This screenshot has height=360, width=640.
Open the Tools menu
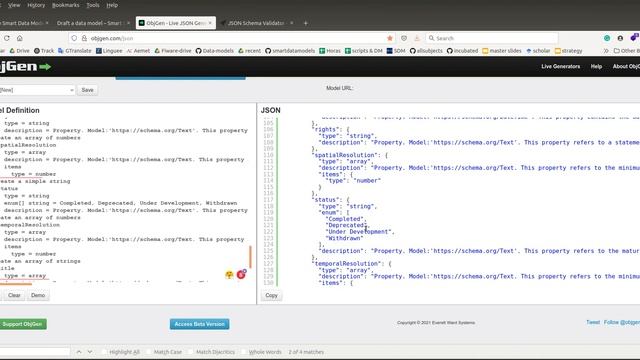coord(93,5)
